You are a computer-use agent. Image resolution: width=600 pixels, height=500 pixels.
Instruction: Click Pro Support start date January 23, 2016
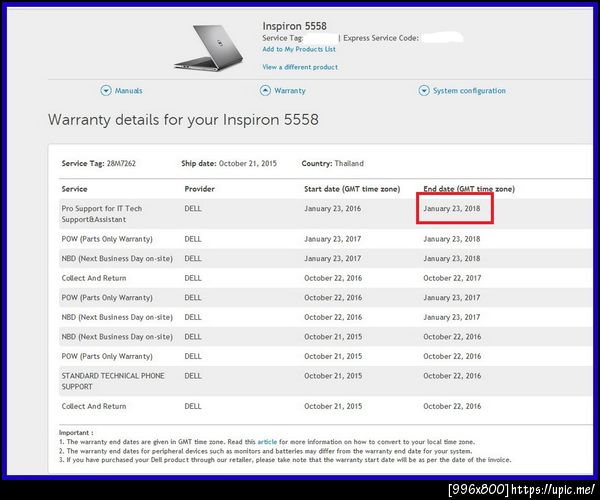tap(332, 208)
